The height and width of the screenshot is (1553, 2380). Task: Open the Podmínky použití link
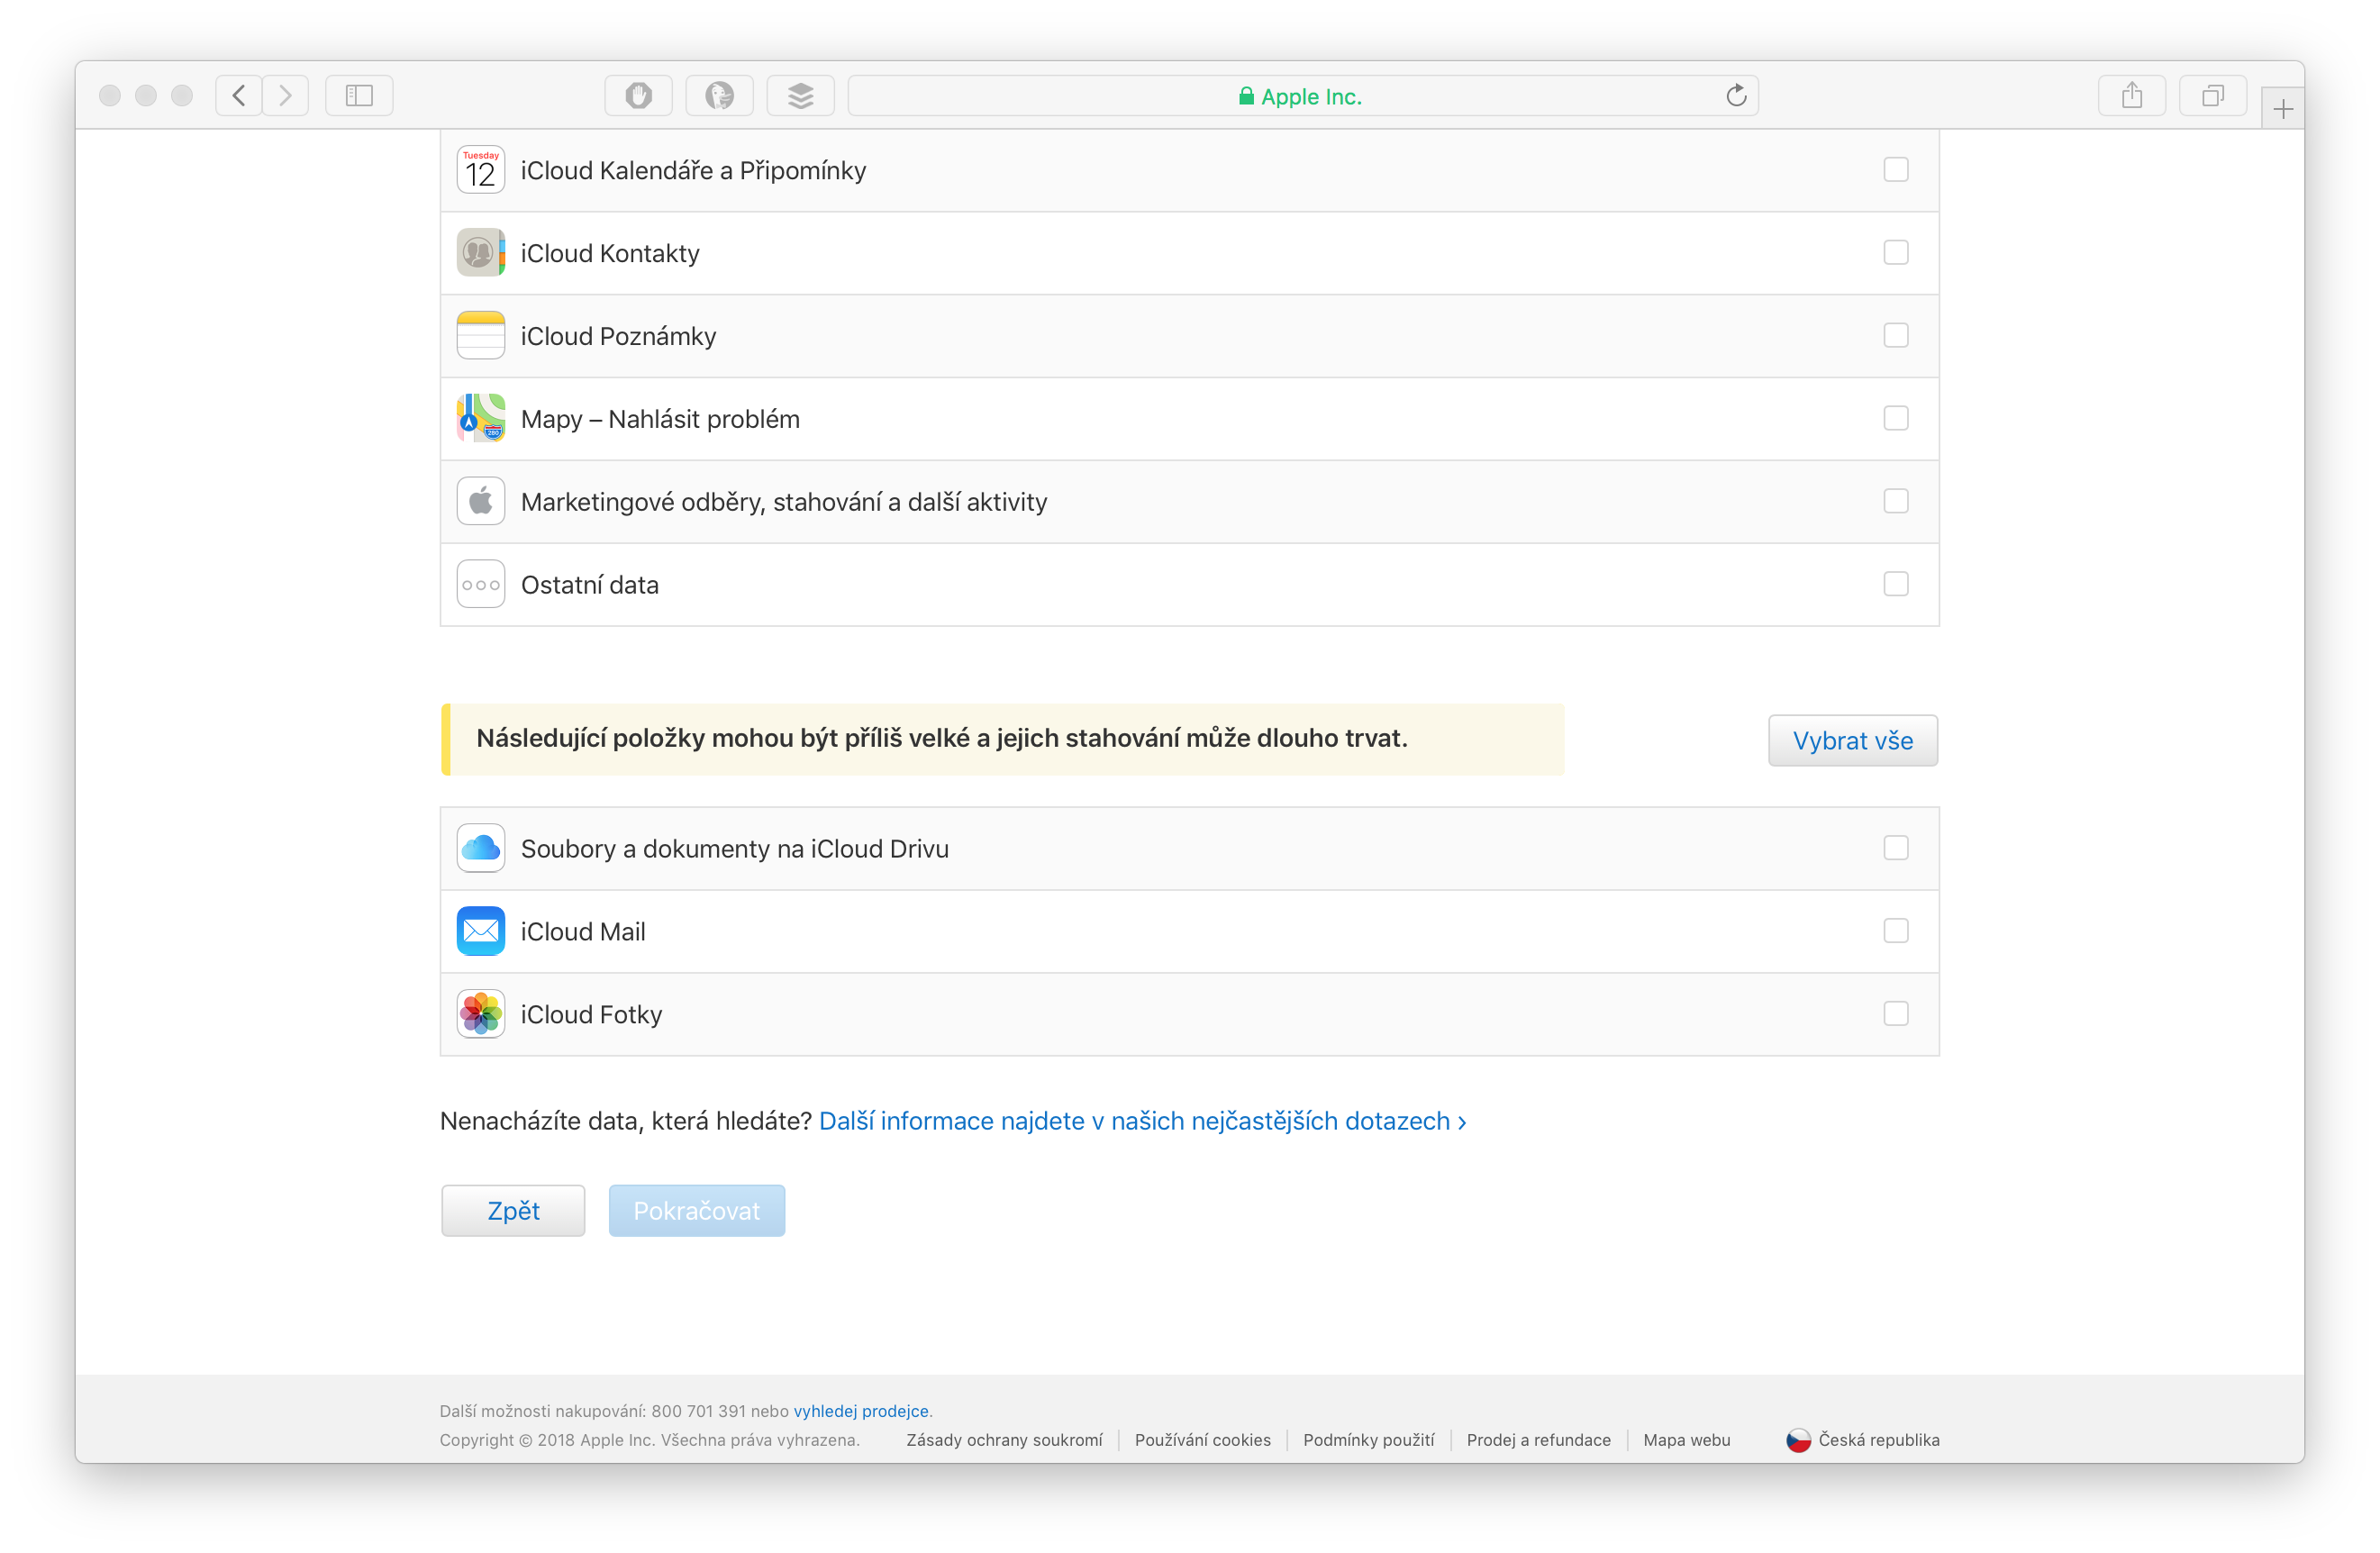click(x=1369, y=1440)
